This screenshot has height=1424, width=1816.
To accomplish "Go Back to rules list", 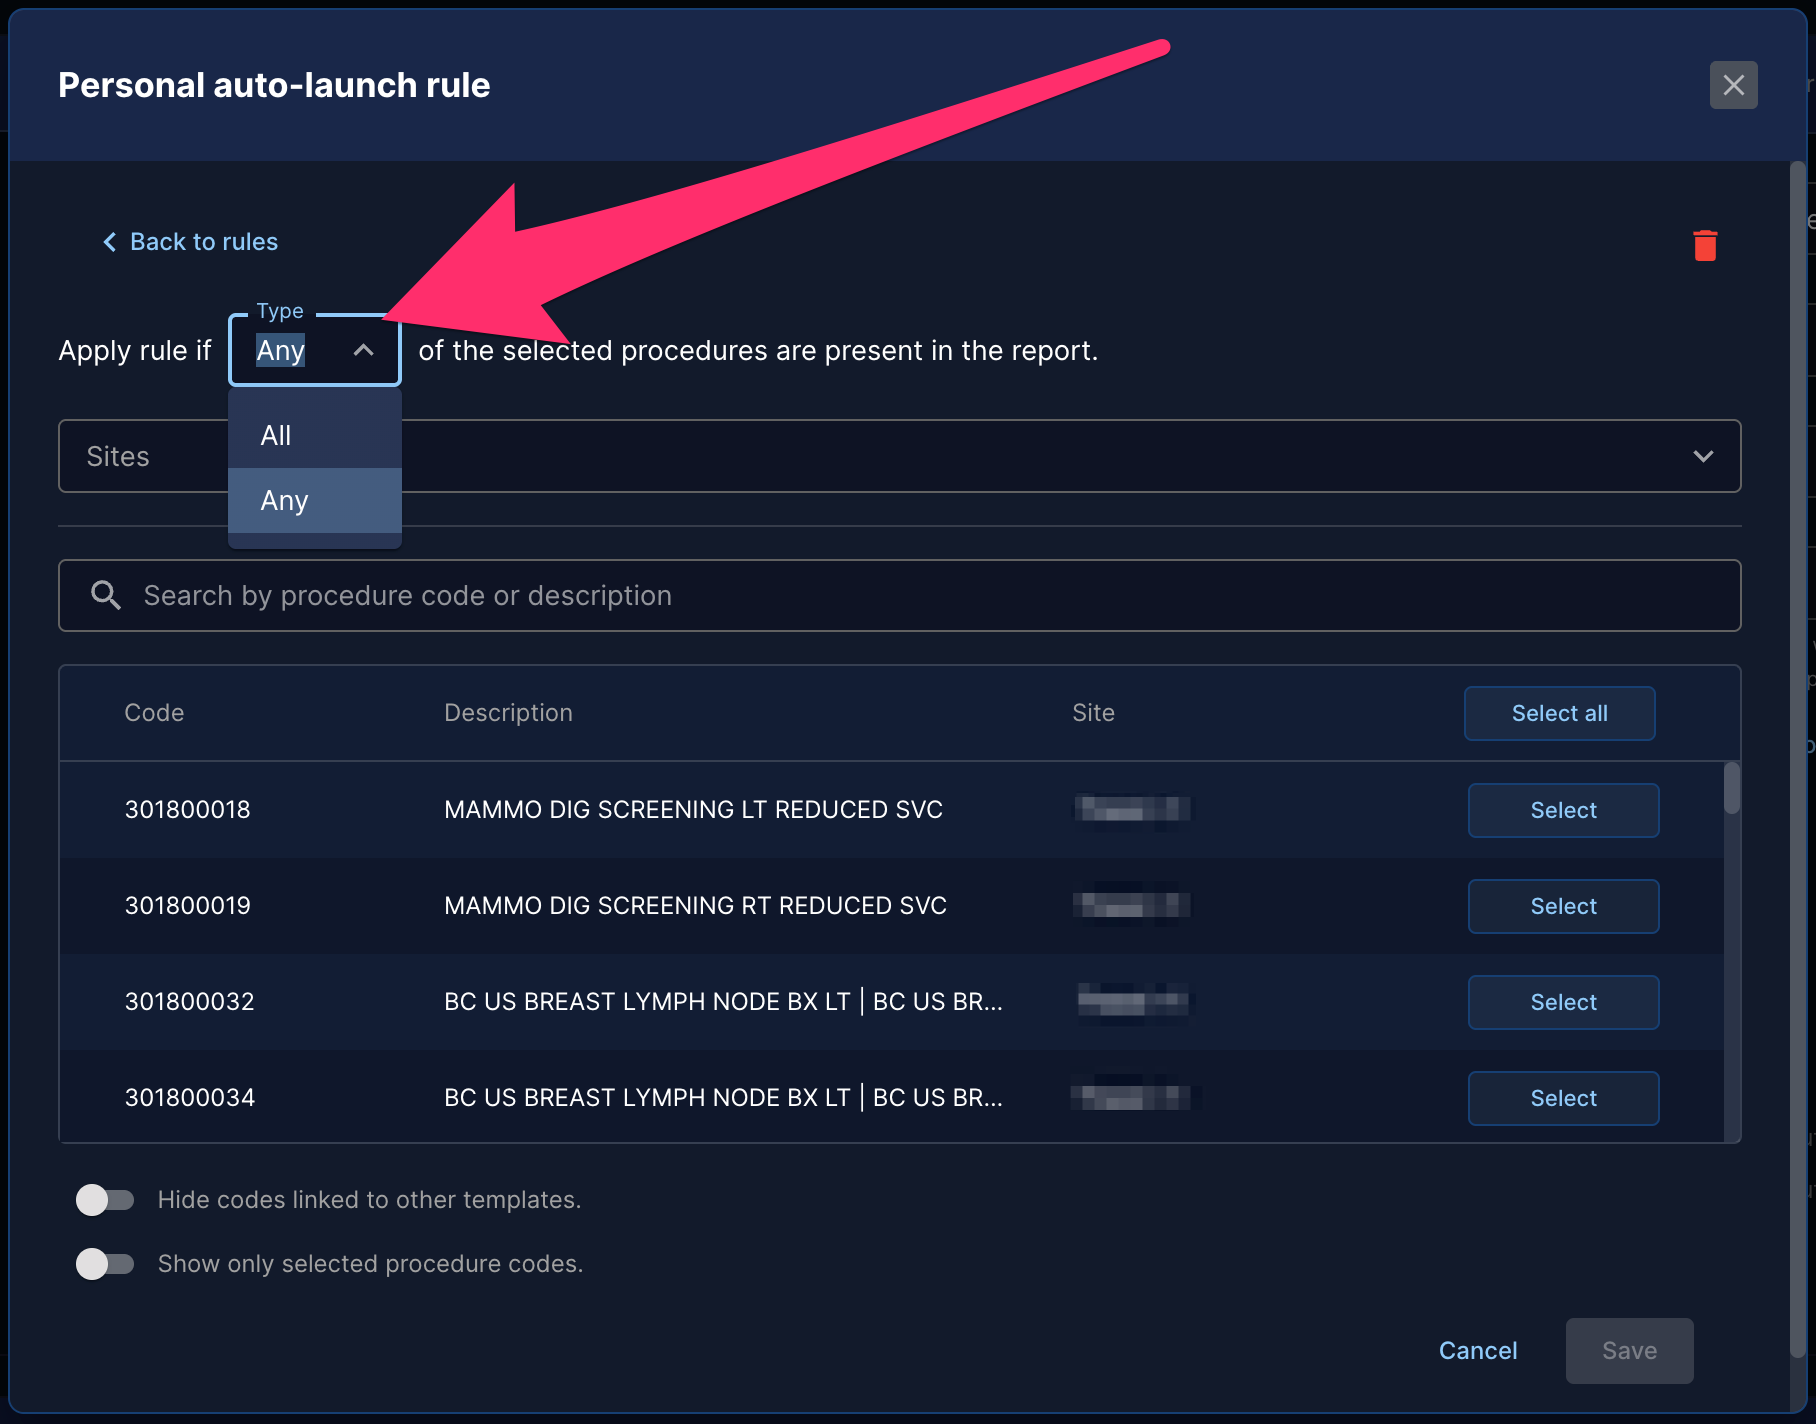I will (x=204, y=242).
